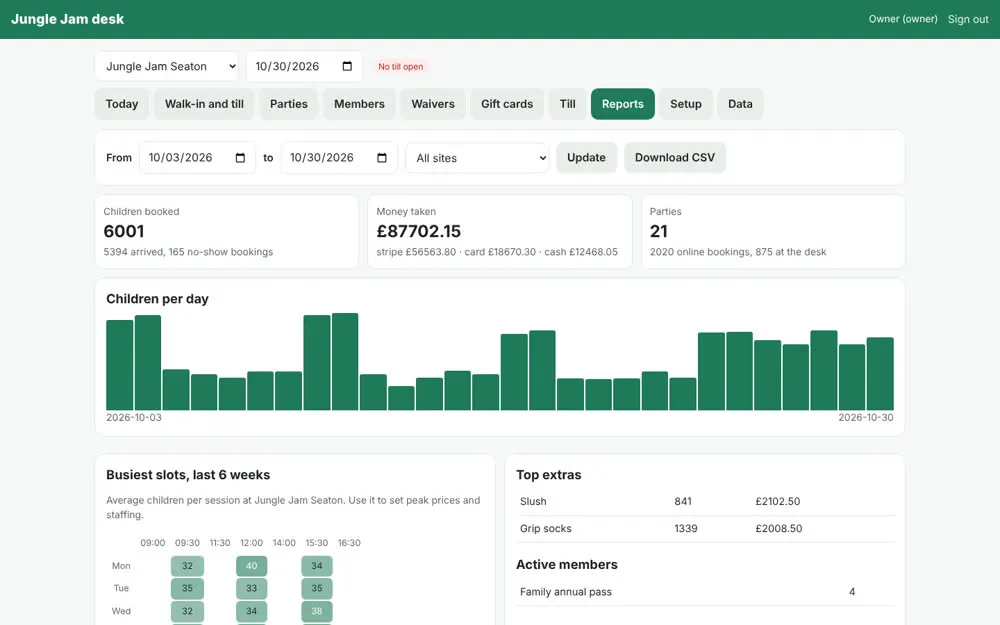Click the Children booked value 6001

click(x=124, y=231)
